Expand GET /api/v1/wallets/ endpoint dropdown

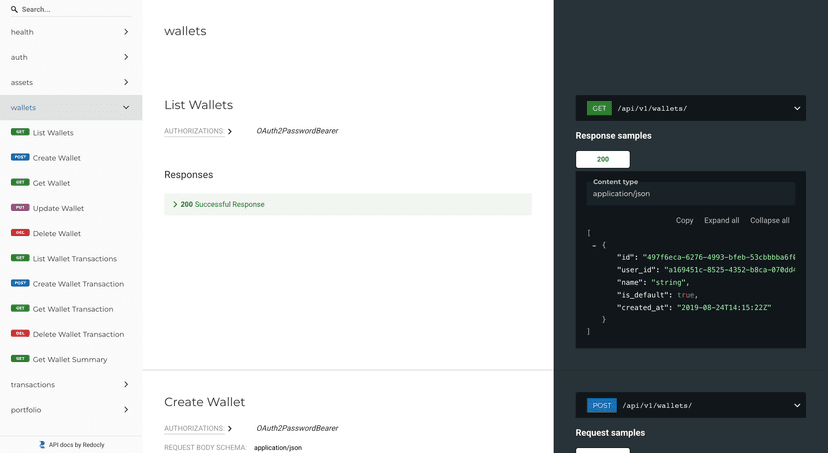pyautogui.click(x=797, y=108)
